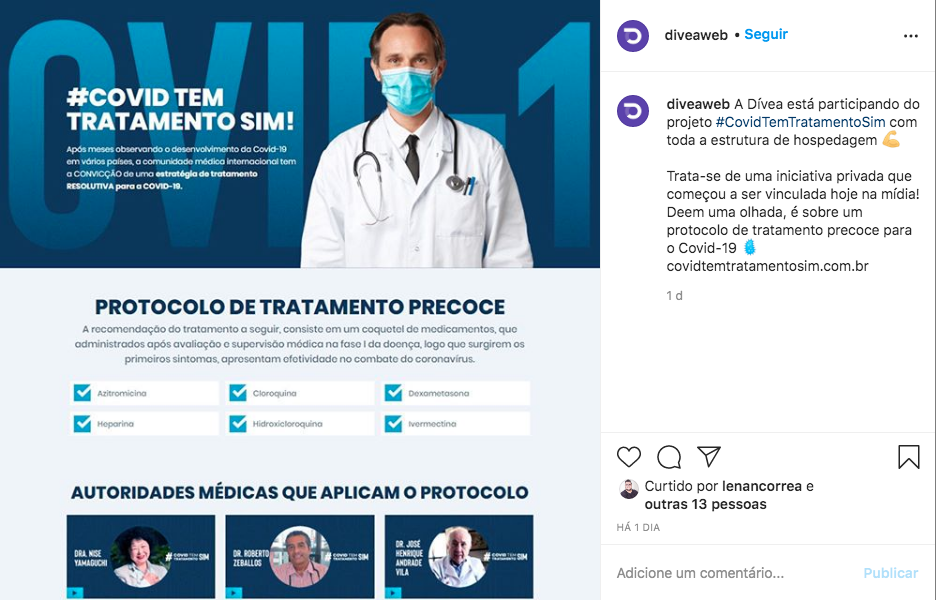
Task: Submit the comment with Publicar
Action: (x=891, y=573)
